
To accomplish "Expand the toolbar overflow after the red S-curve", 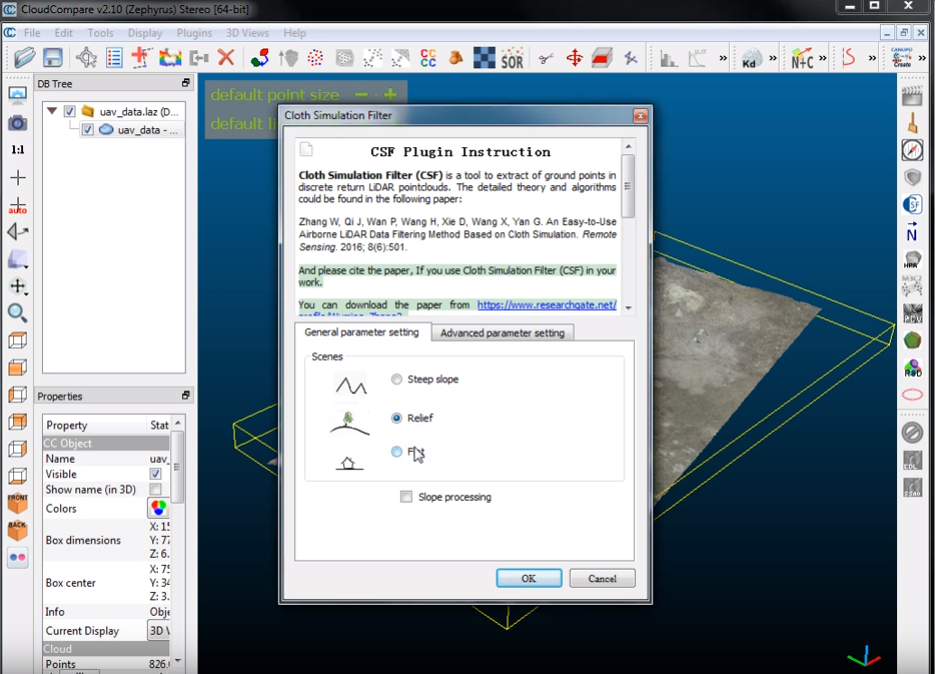I will 872,58.
